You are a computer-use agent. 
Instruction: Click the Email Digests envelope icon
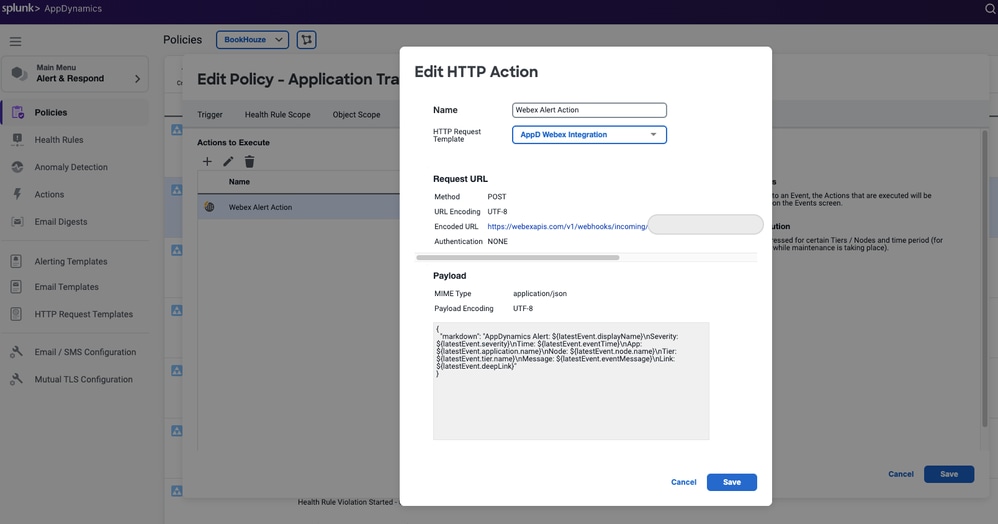click(17, 222)
